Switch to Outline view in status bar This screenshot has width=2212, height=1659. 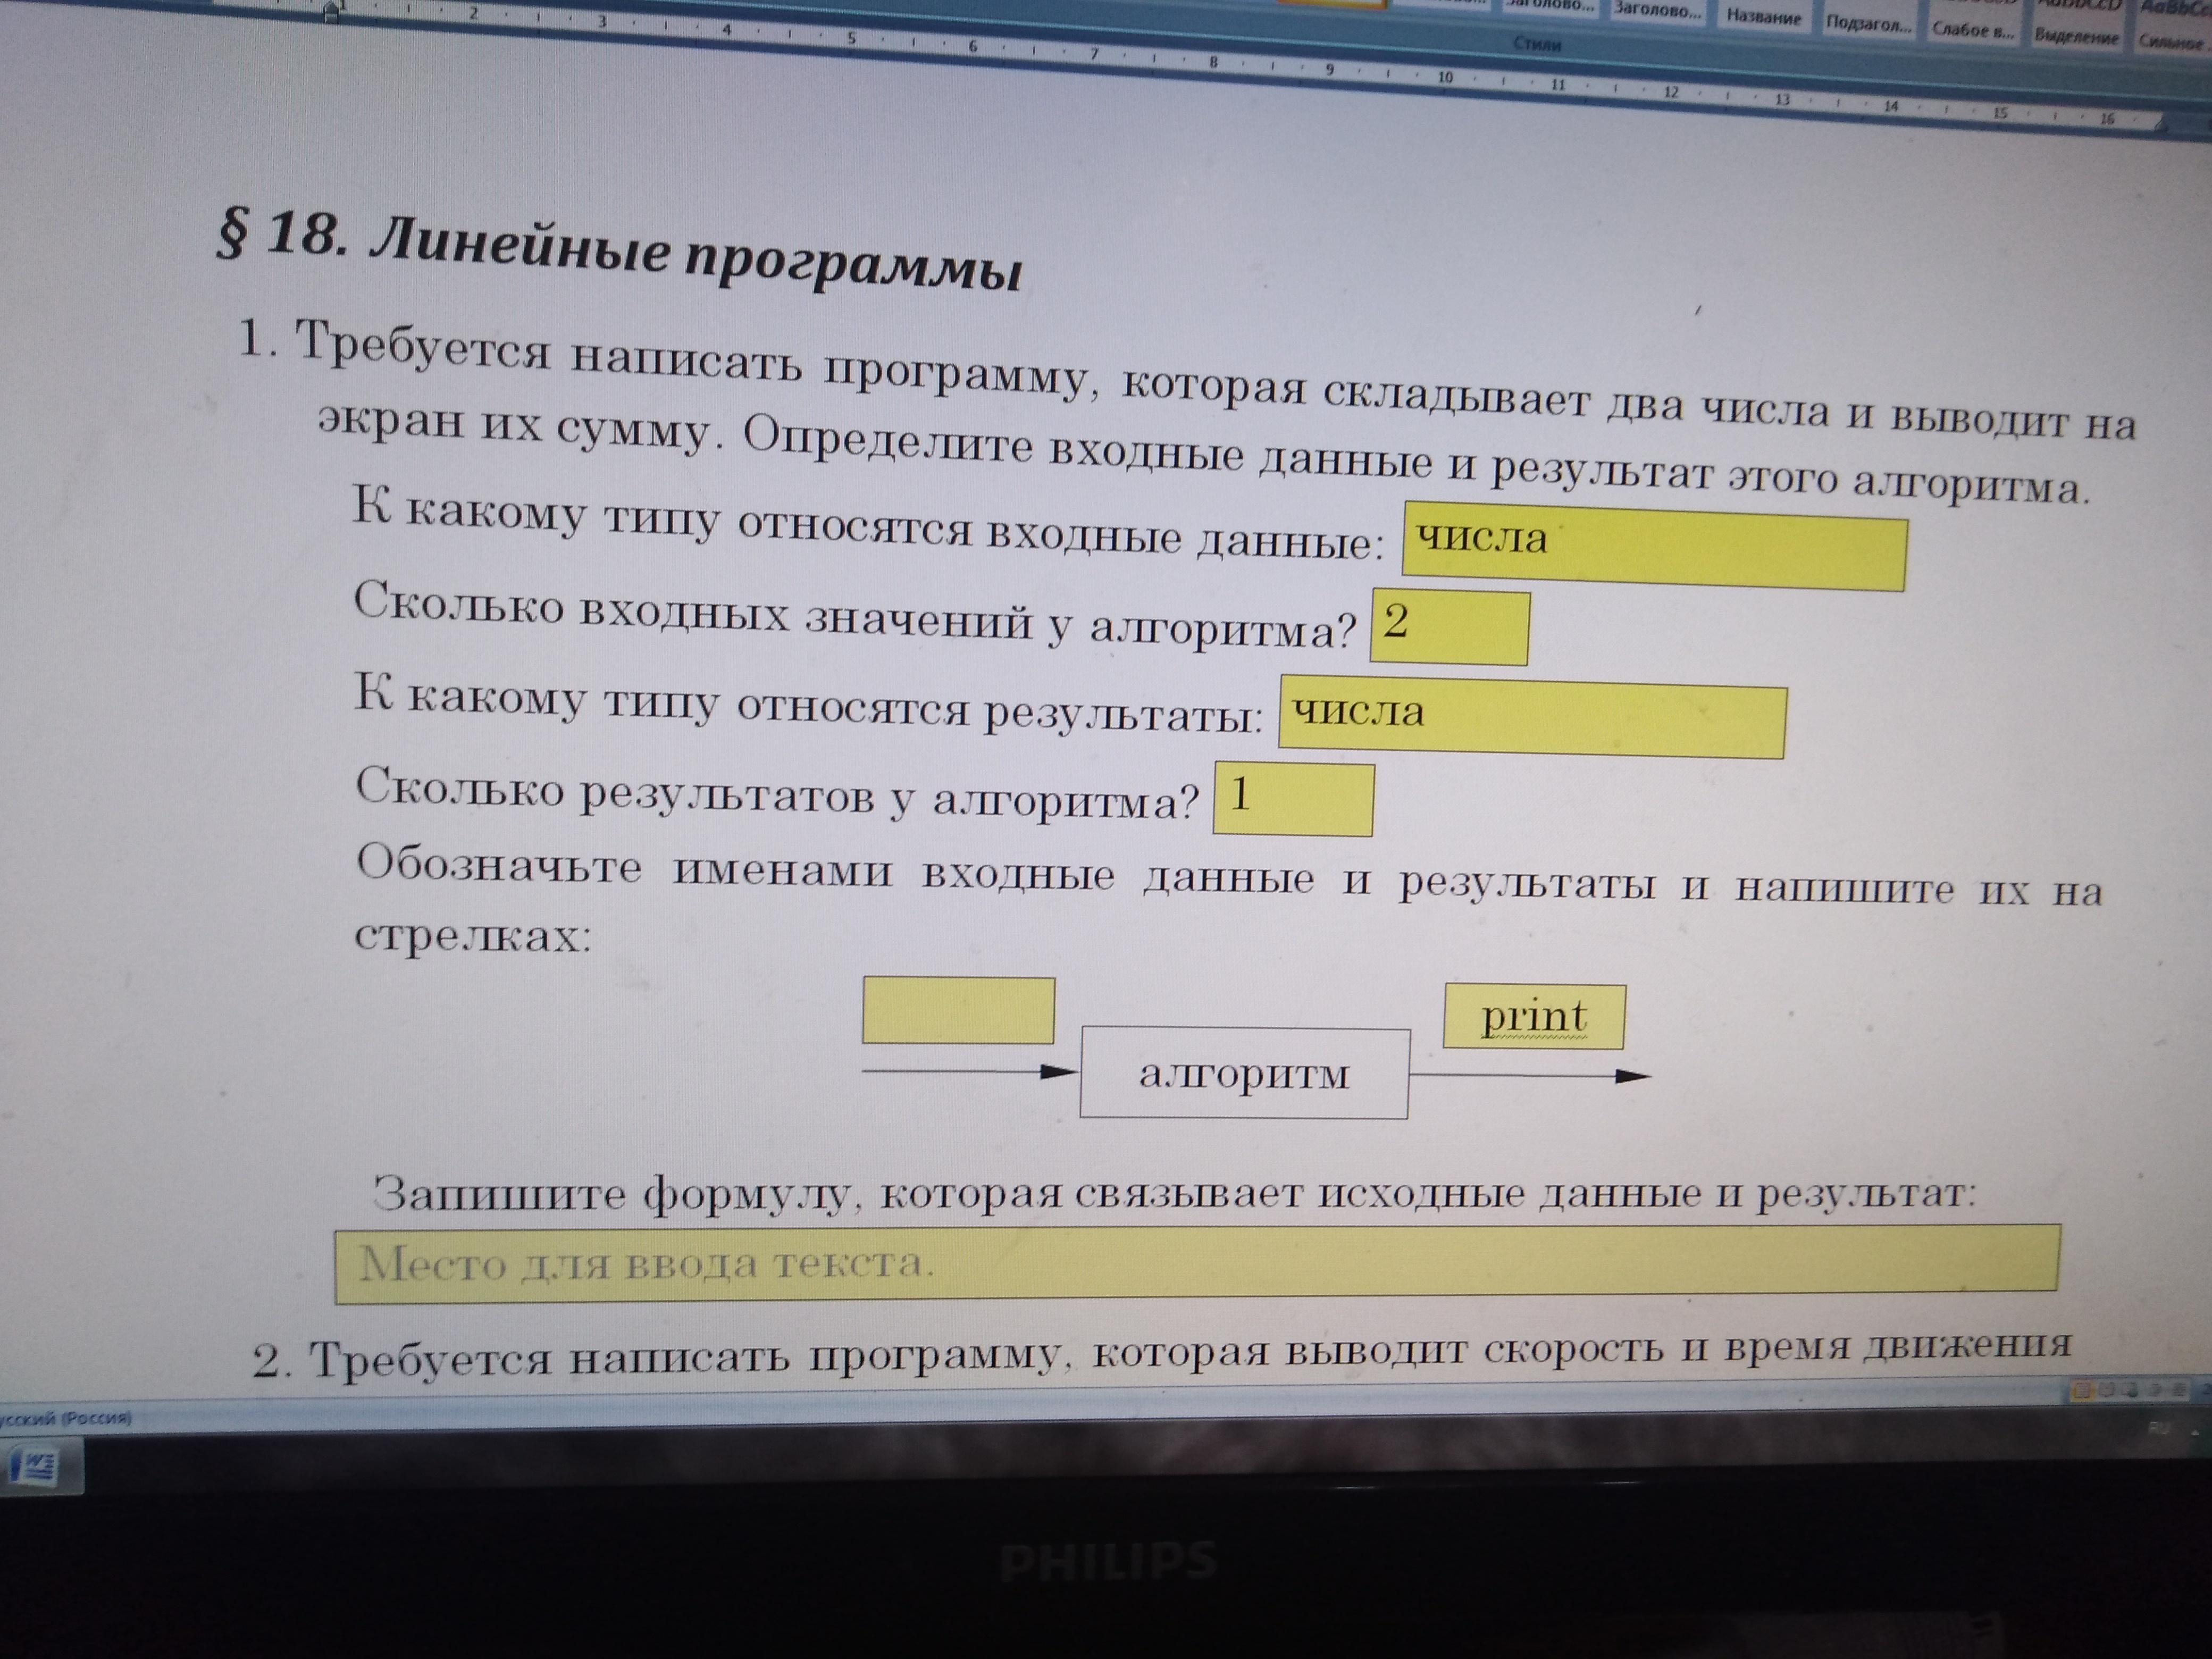tap(2155, 1390)
